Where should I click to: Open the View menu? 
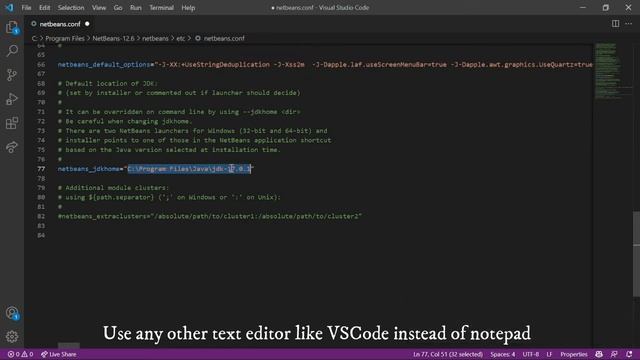tap(99, 8)
